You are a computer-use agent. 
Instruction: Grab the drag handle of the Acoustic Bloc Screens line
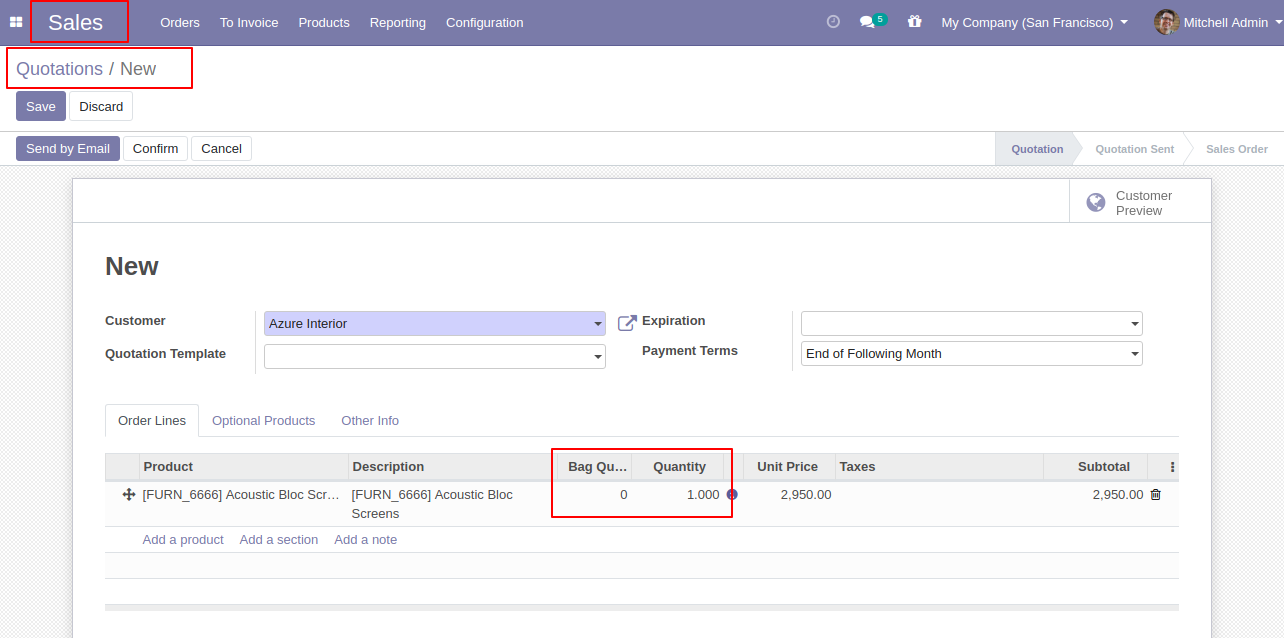[128, 494]
